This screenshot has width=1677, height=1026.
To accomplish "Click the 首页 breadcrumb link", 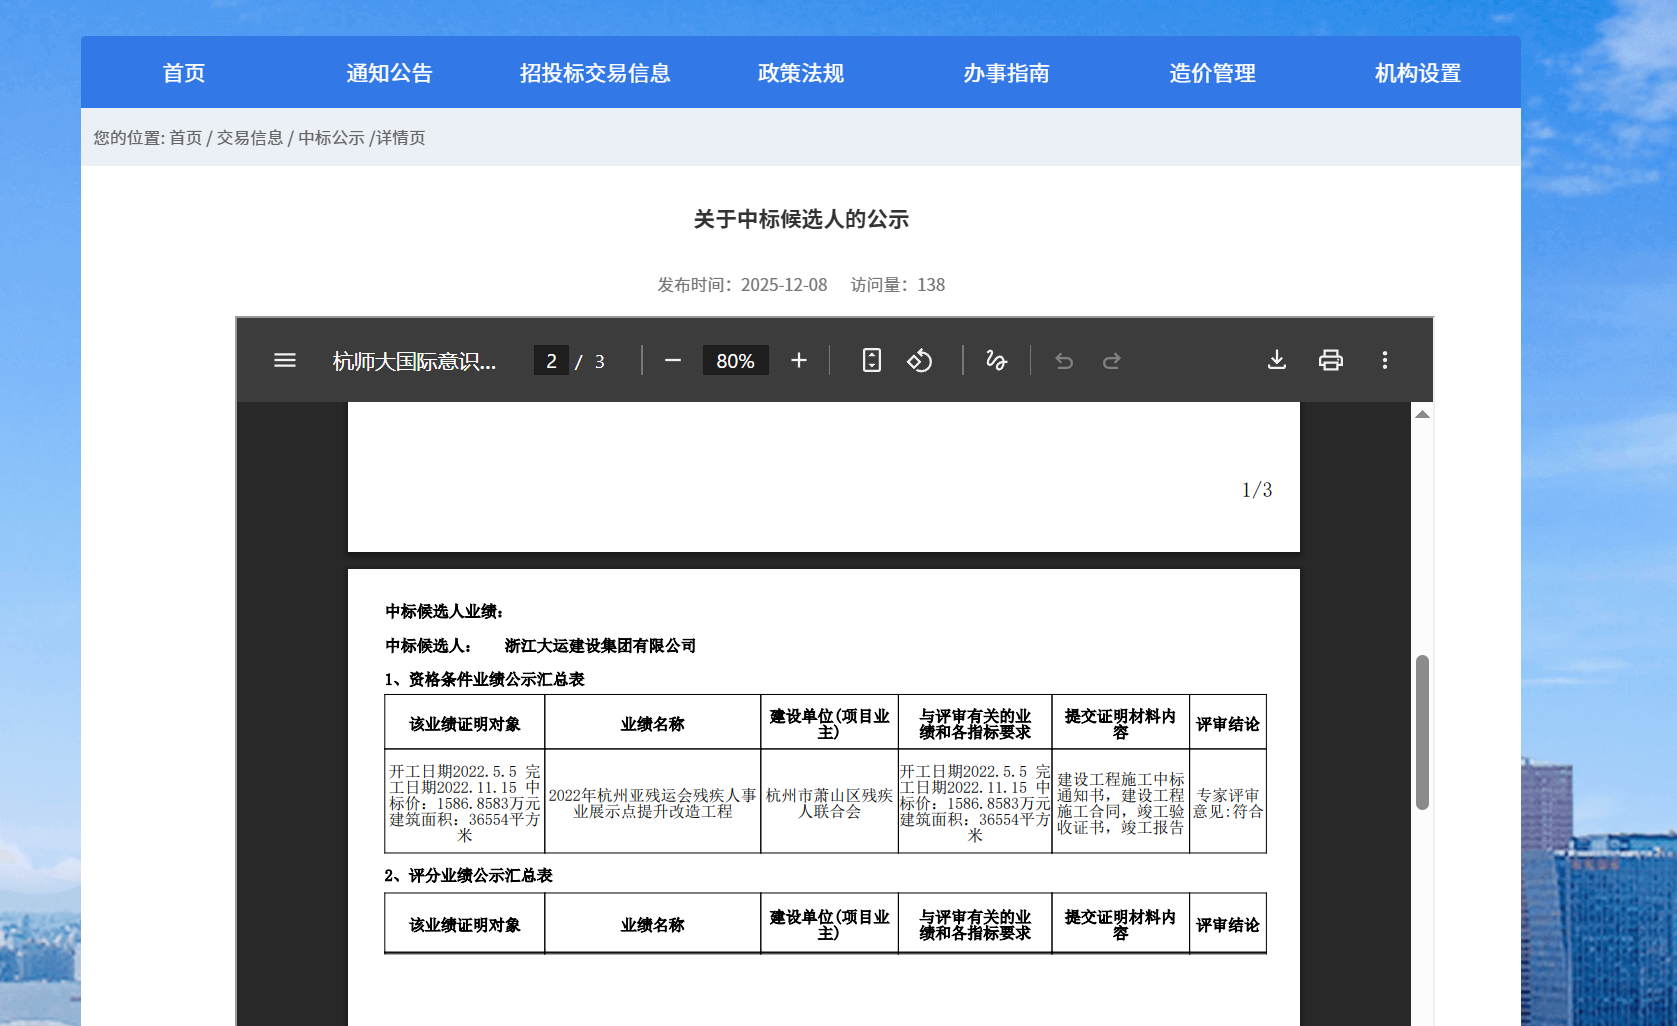I will 185,138.
